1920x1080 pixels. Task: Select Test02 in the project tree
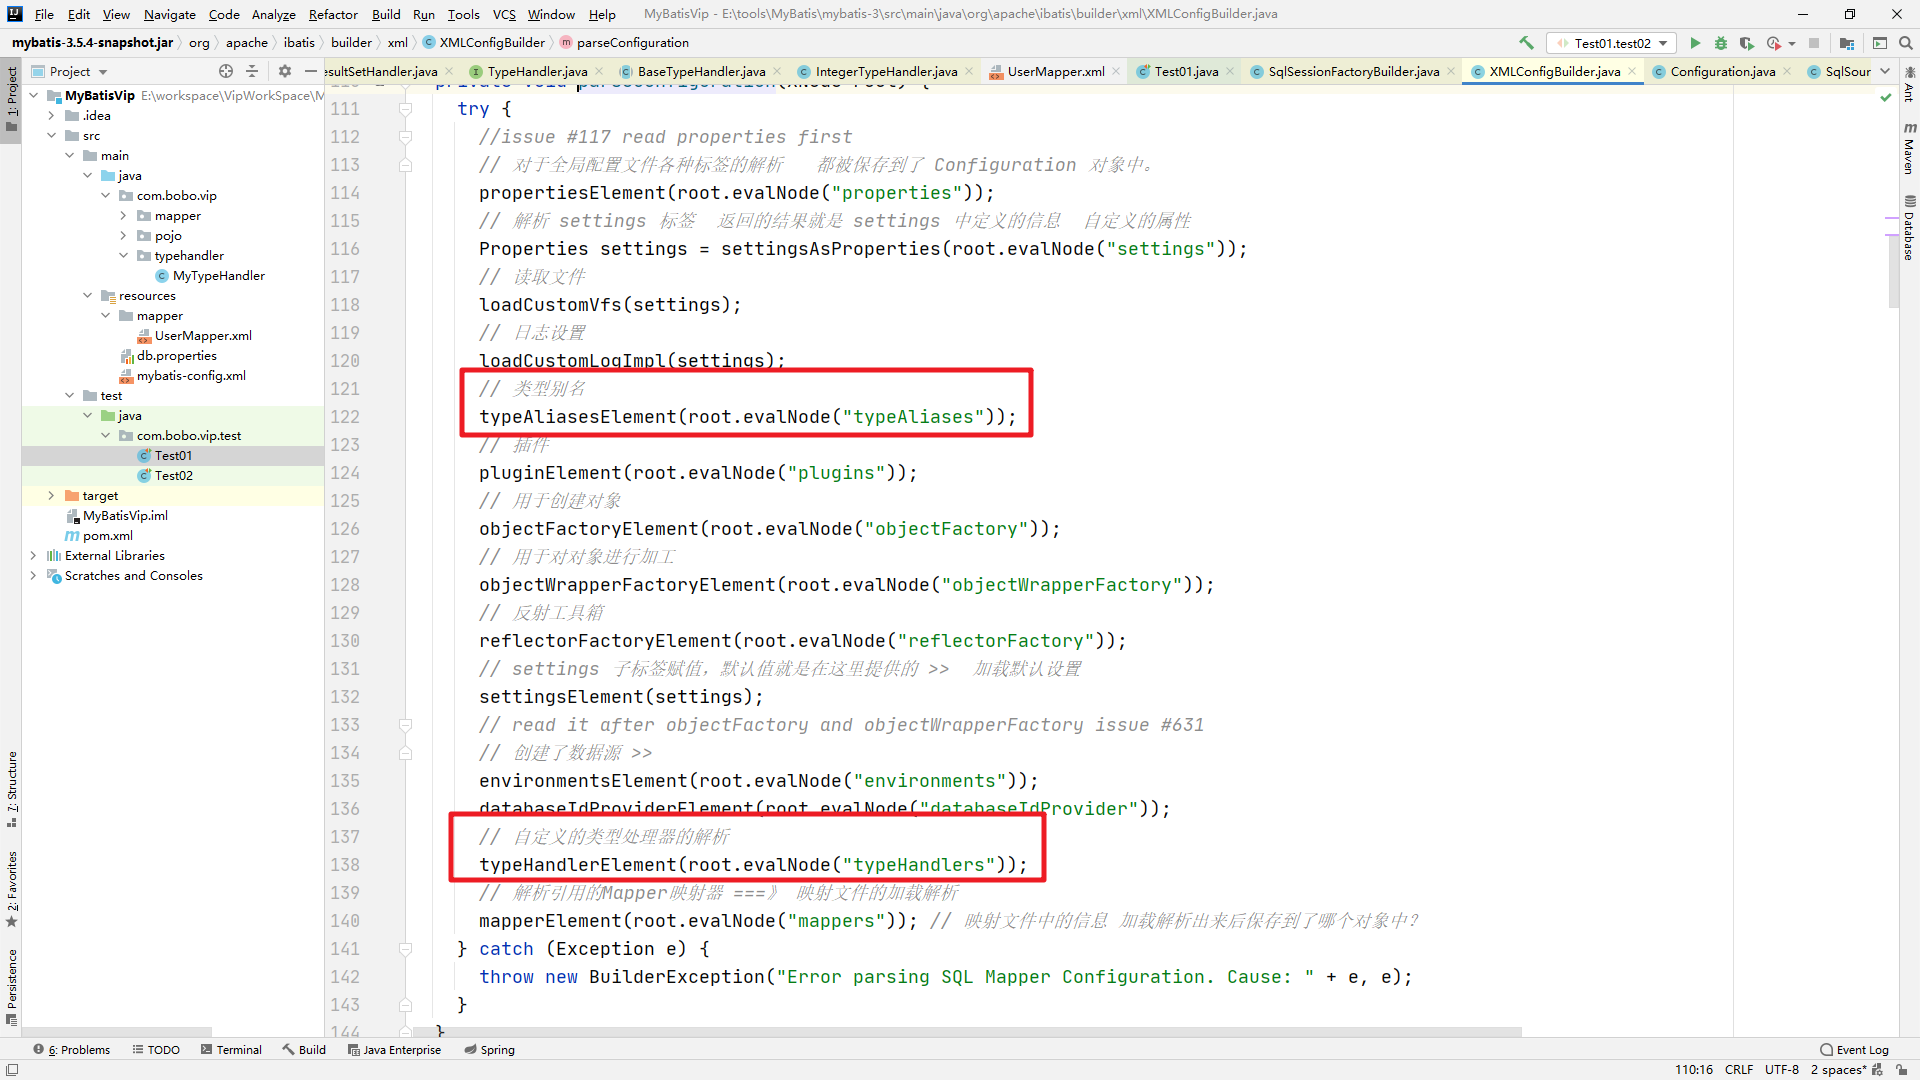[x=173, y=475]
